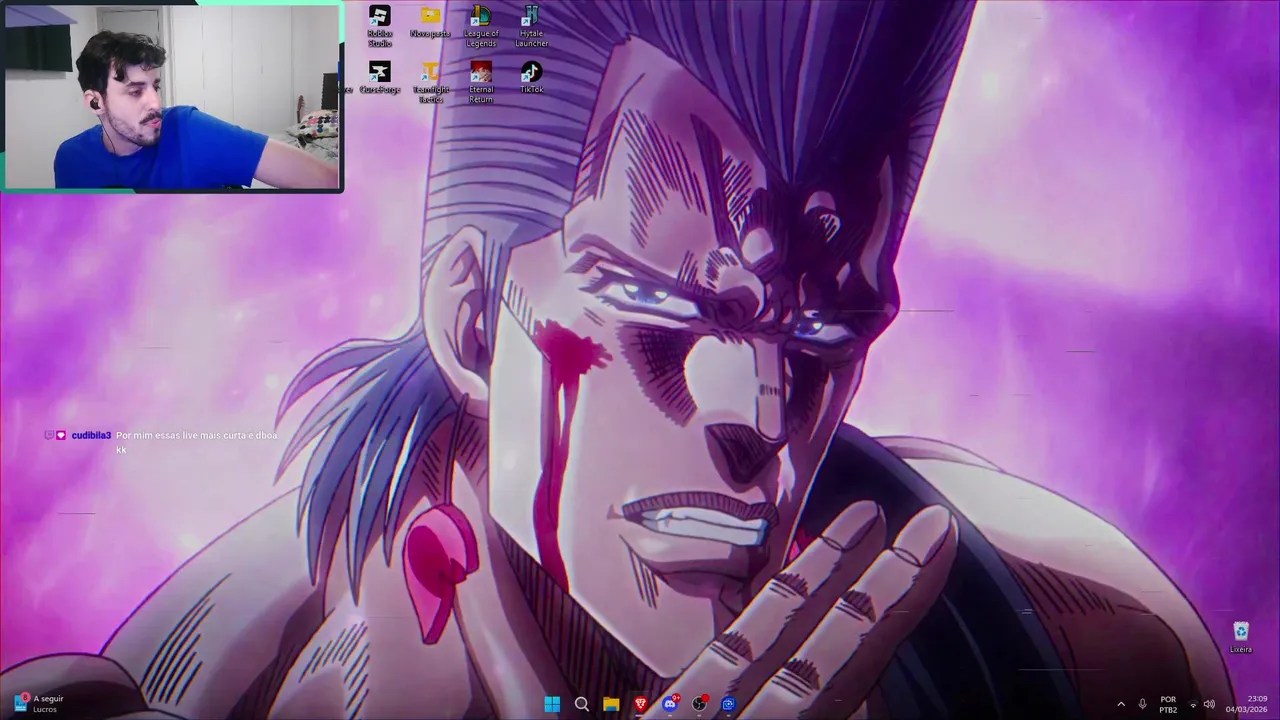Open network settings from Wi-Fi icon
Viewport: 1280px width, 720px height.
(x=1193, y=704)
